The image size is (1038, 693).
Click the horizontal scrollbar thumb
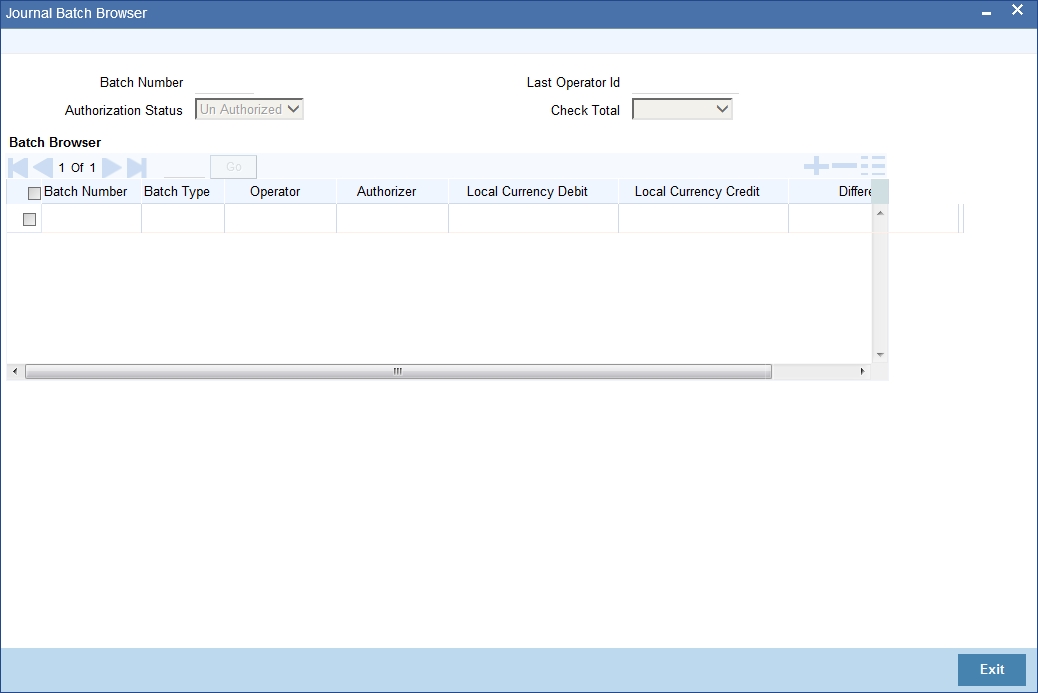(x=399, y=371)
